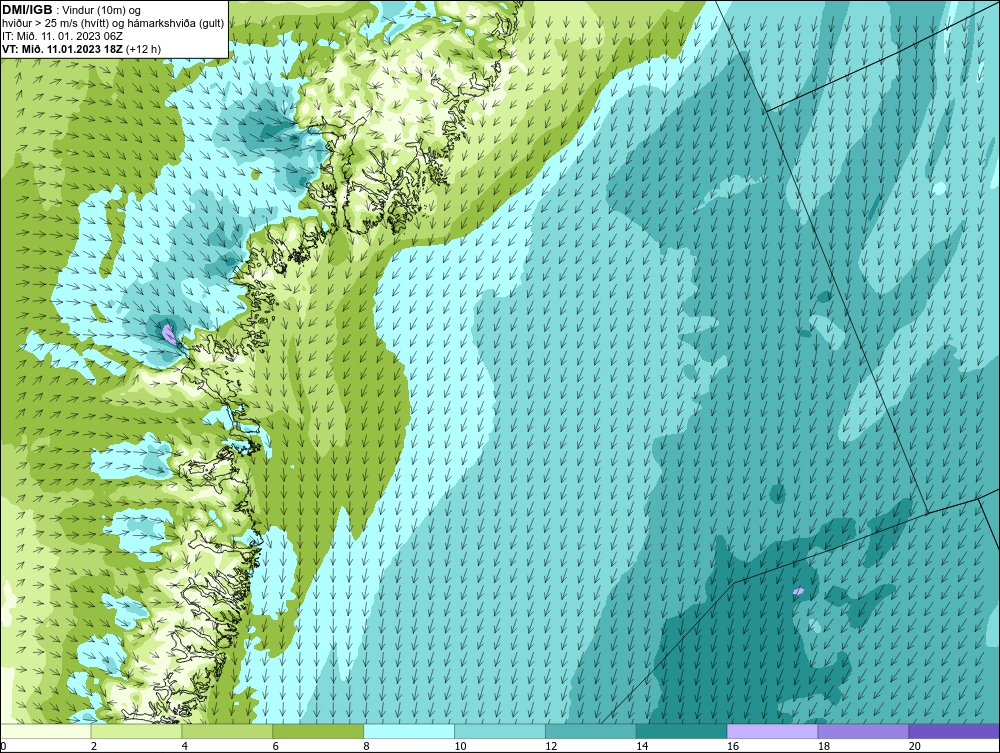1000x753 pixels.
Task: Click the 'VT: Mið. 11.01.2023 18Z' line
Action: point(62,49)
